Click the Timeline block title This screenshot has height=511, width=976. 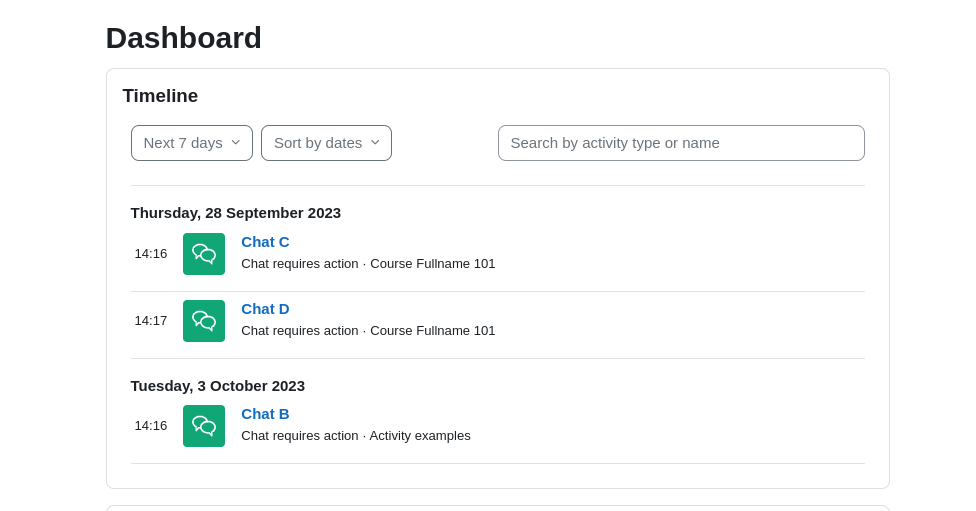pyautogui.click(x=160, y=96)
